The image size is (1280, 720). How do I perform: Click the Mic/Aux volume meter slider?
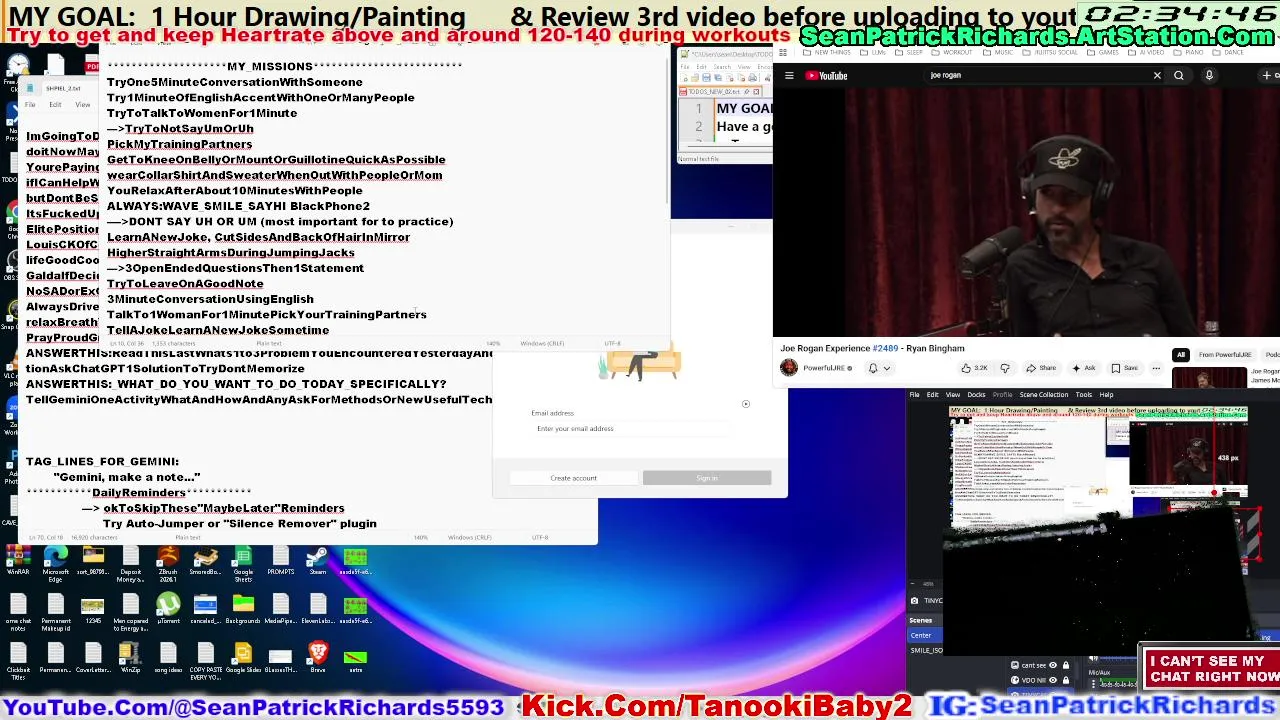(1118, 684)
